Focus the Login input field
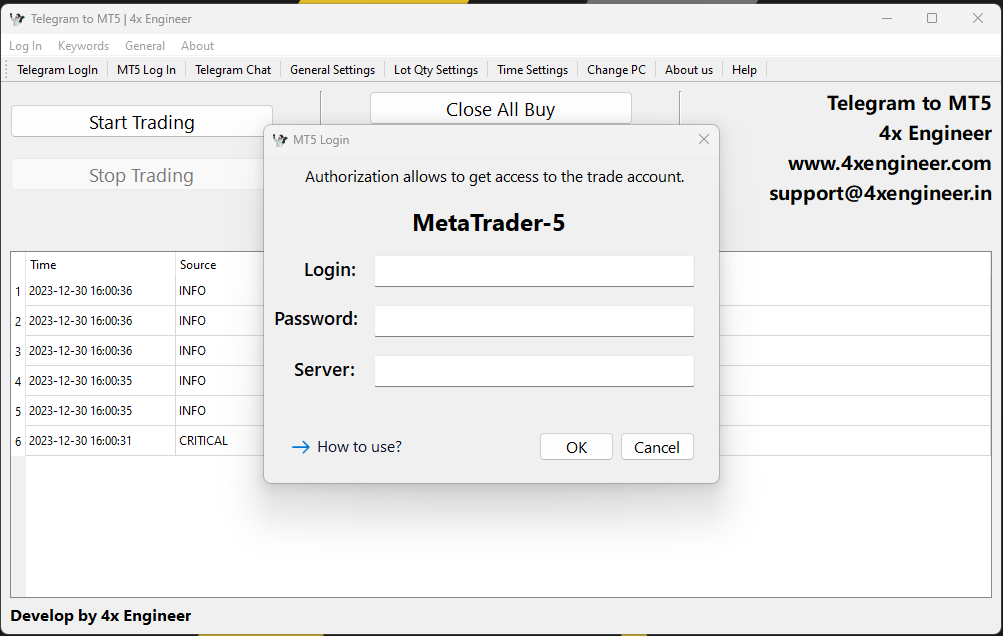 pos(534,271)
